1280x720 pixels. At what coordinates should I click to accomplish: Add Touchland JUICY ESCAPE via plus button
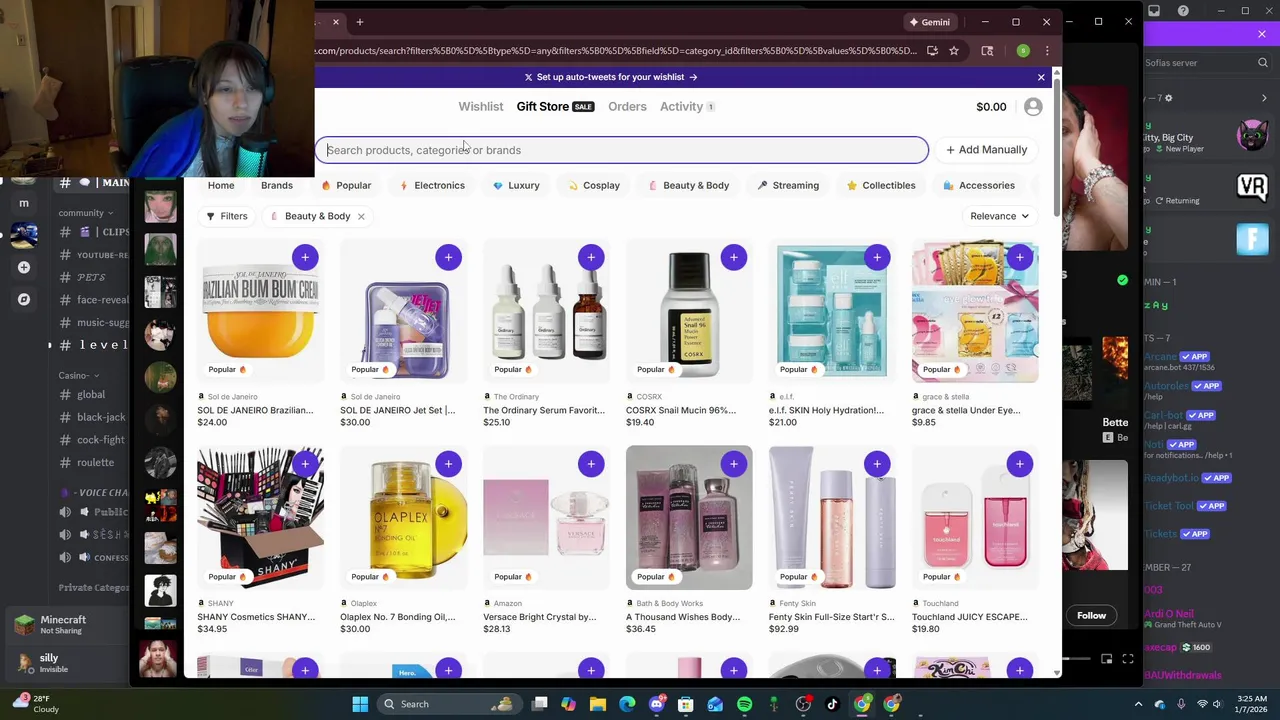tap(1020, 463)
